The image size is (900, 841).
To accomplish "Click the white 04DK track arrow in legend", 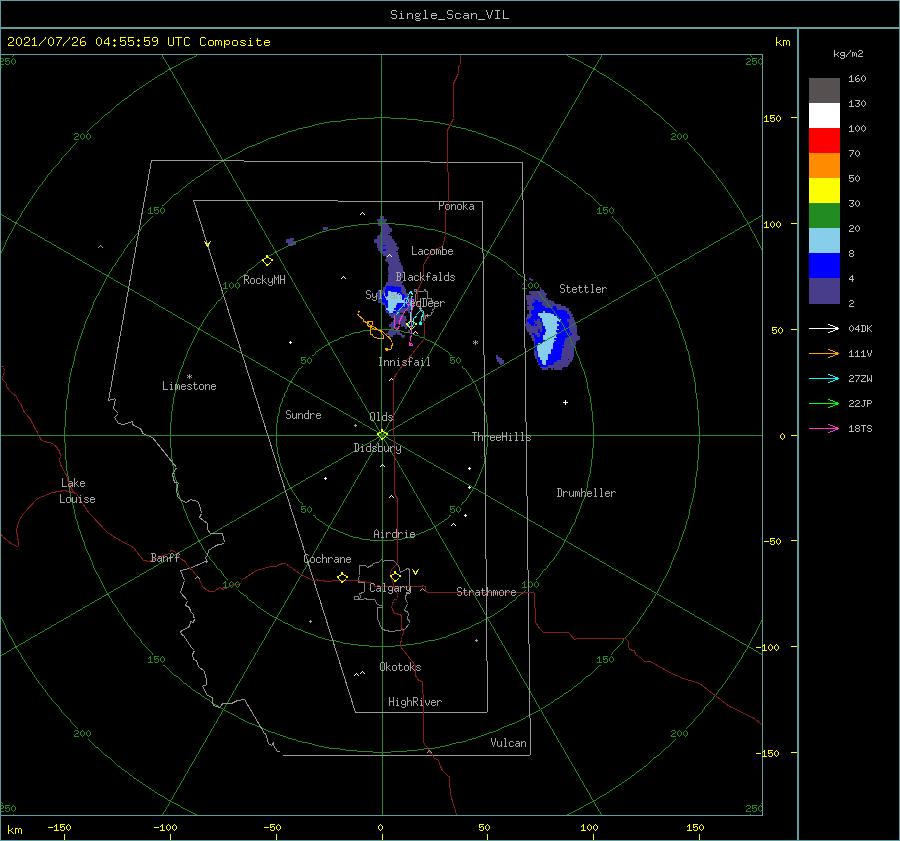I will (x=824, y=328).
